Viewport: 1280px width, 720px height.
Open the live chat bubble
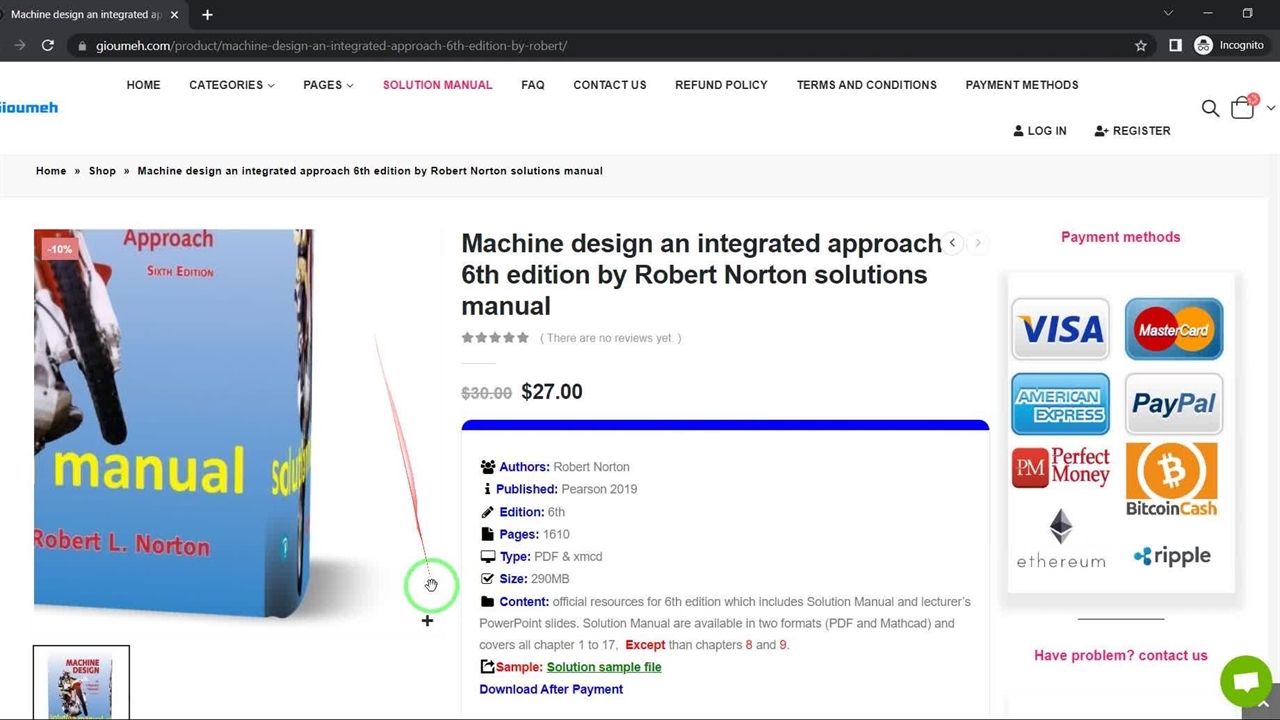(1246, 681)
